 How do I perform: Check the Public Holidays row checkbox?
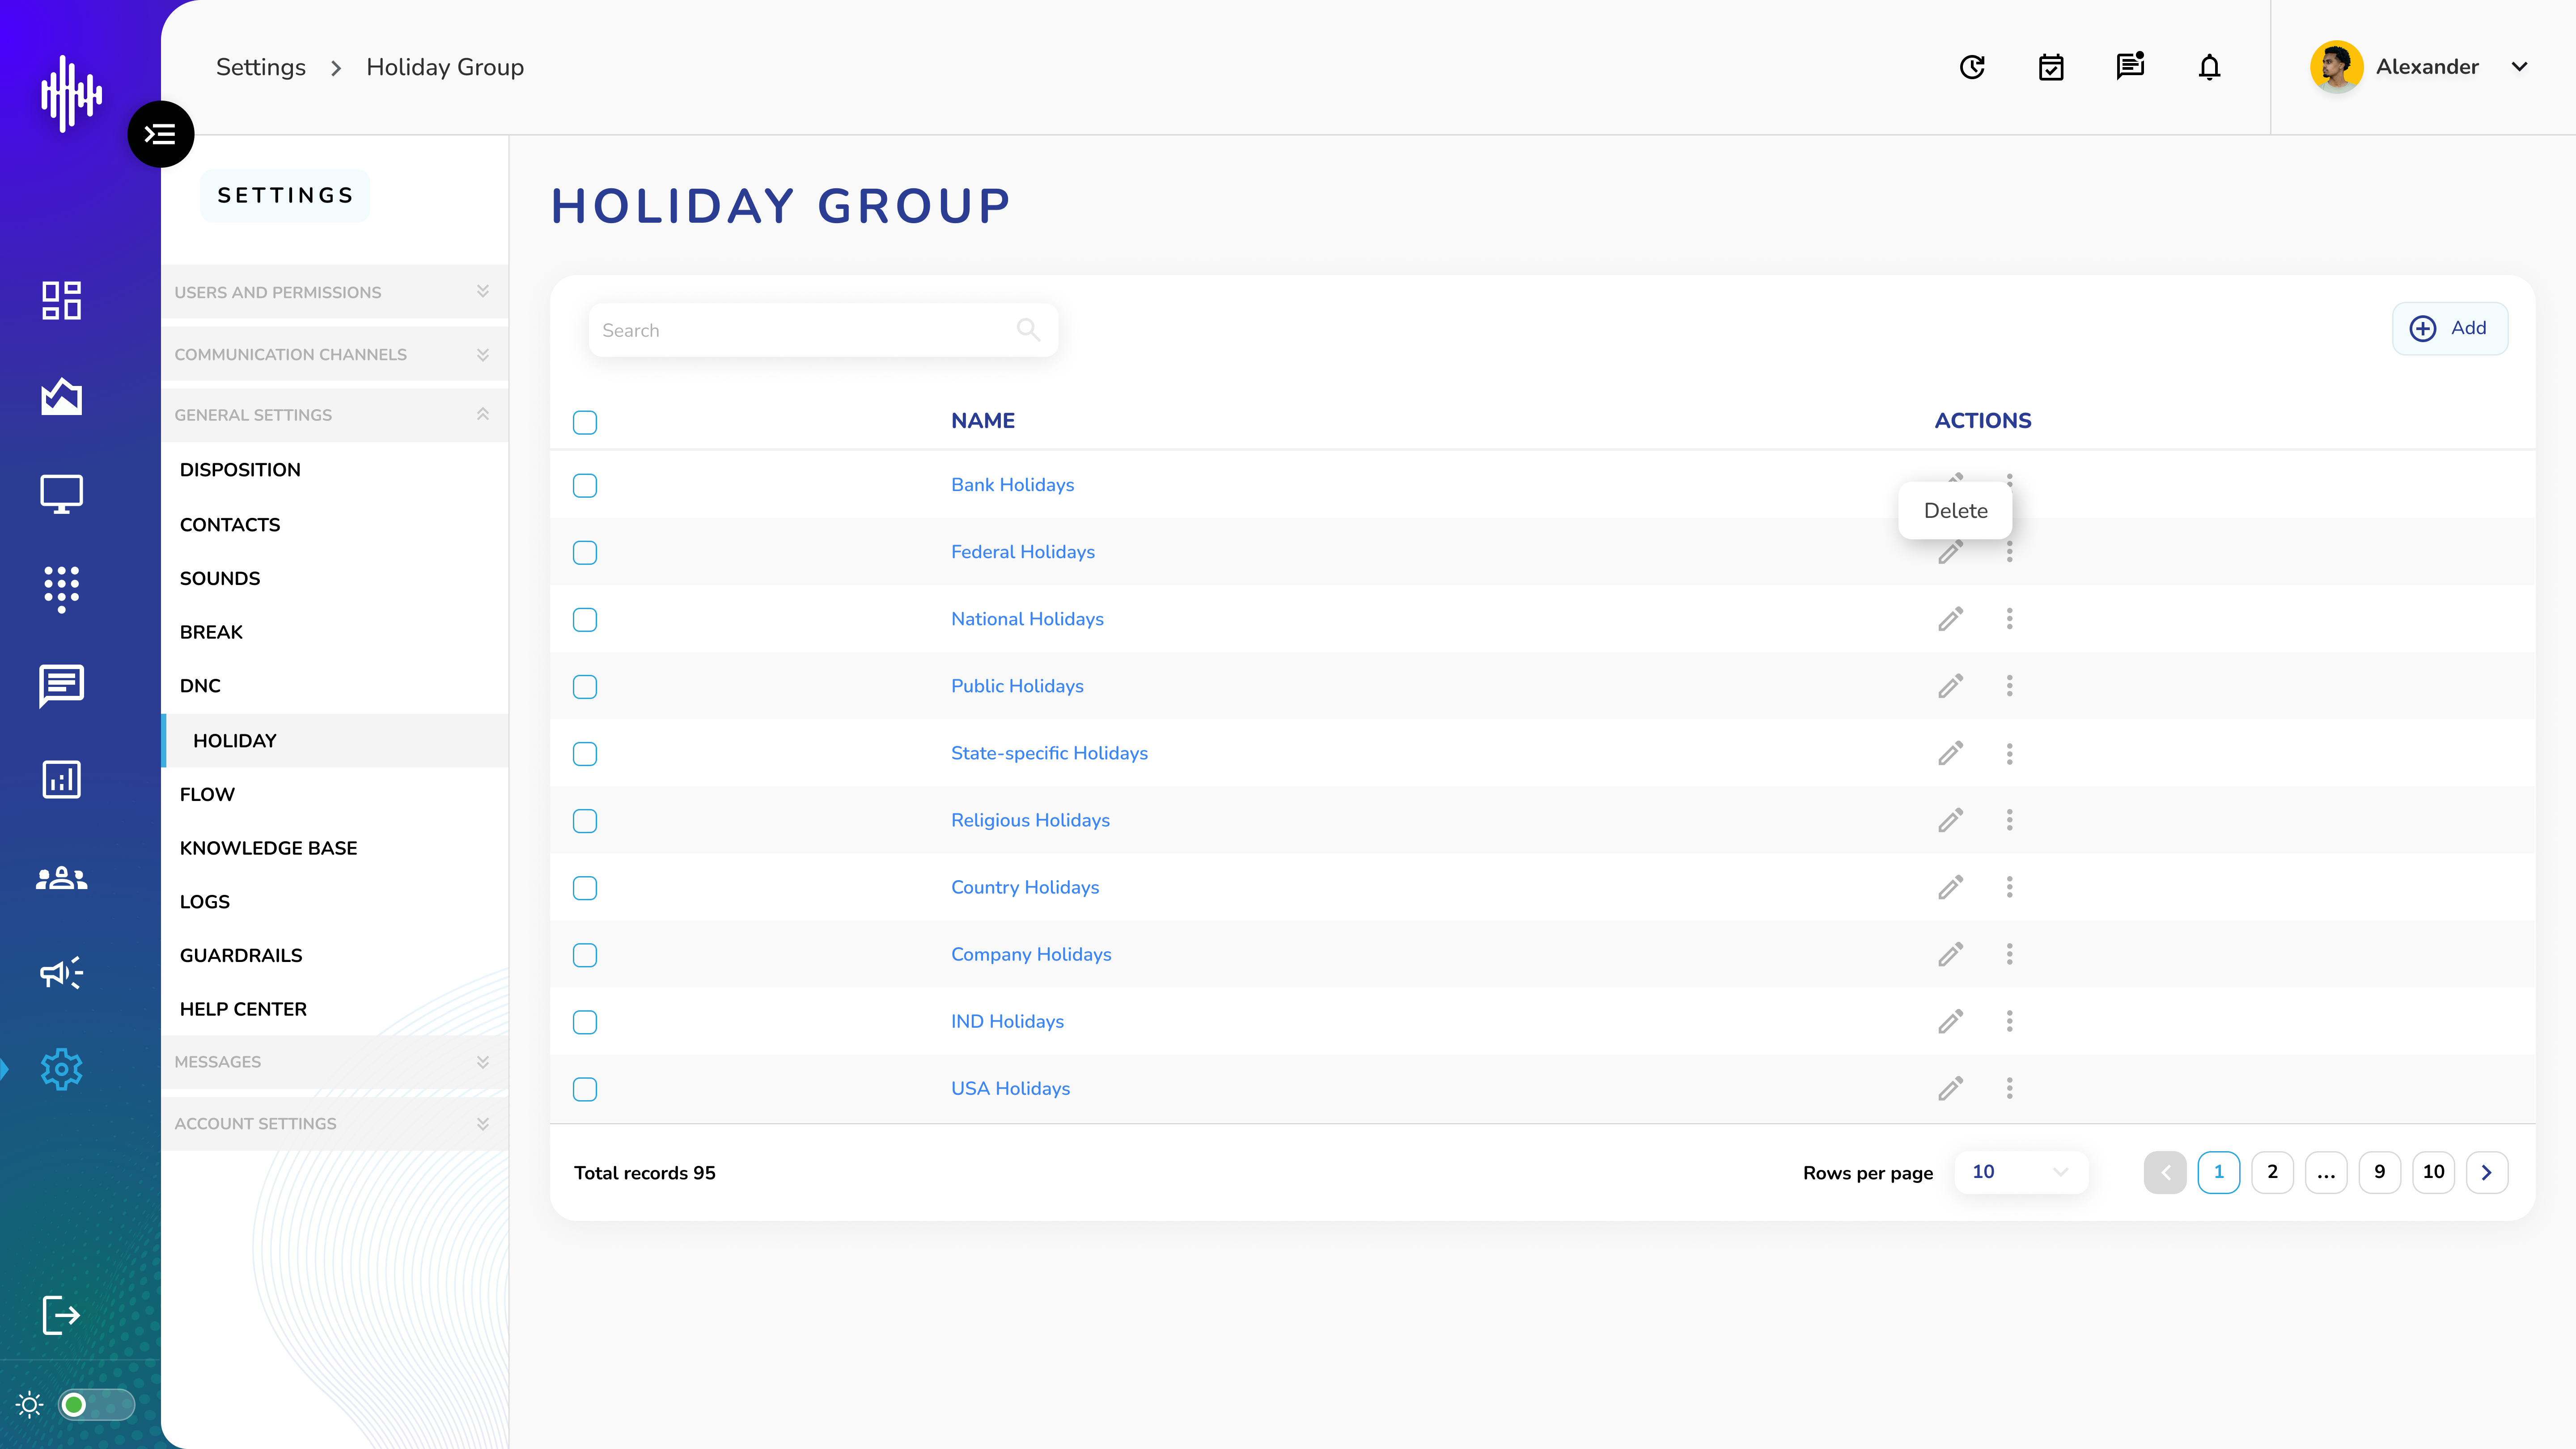point(585,687)
